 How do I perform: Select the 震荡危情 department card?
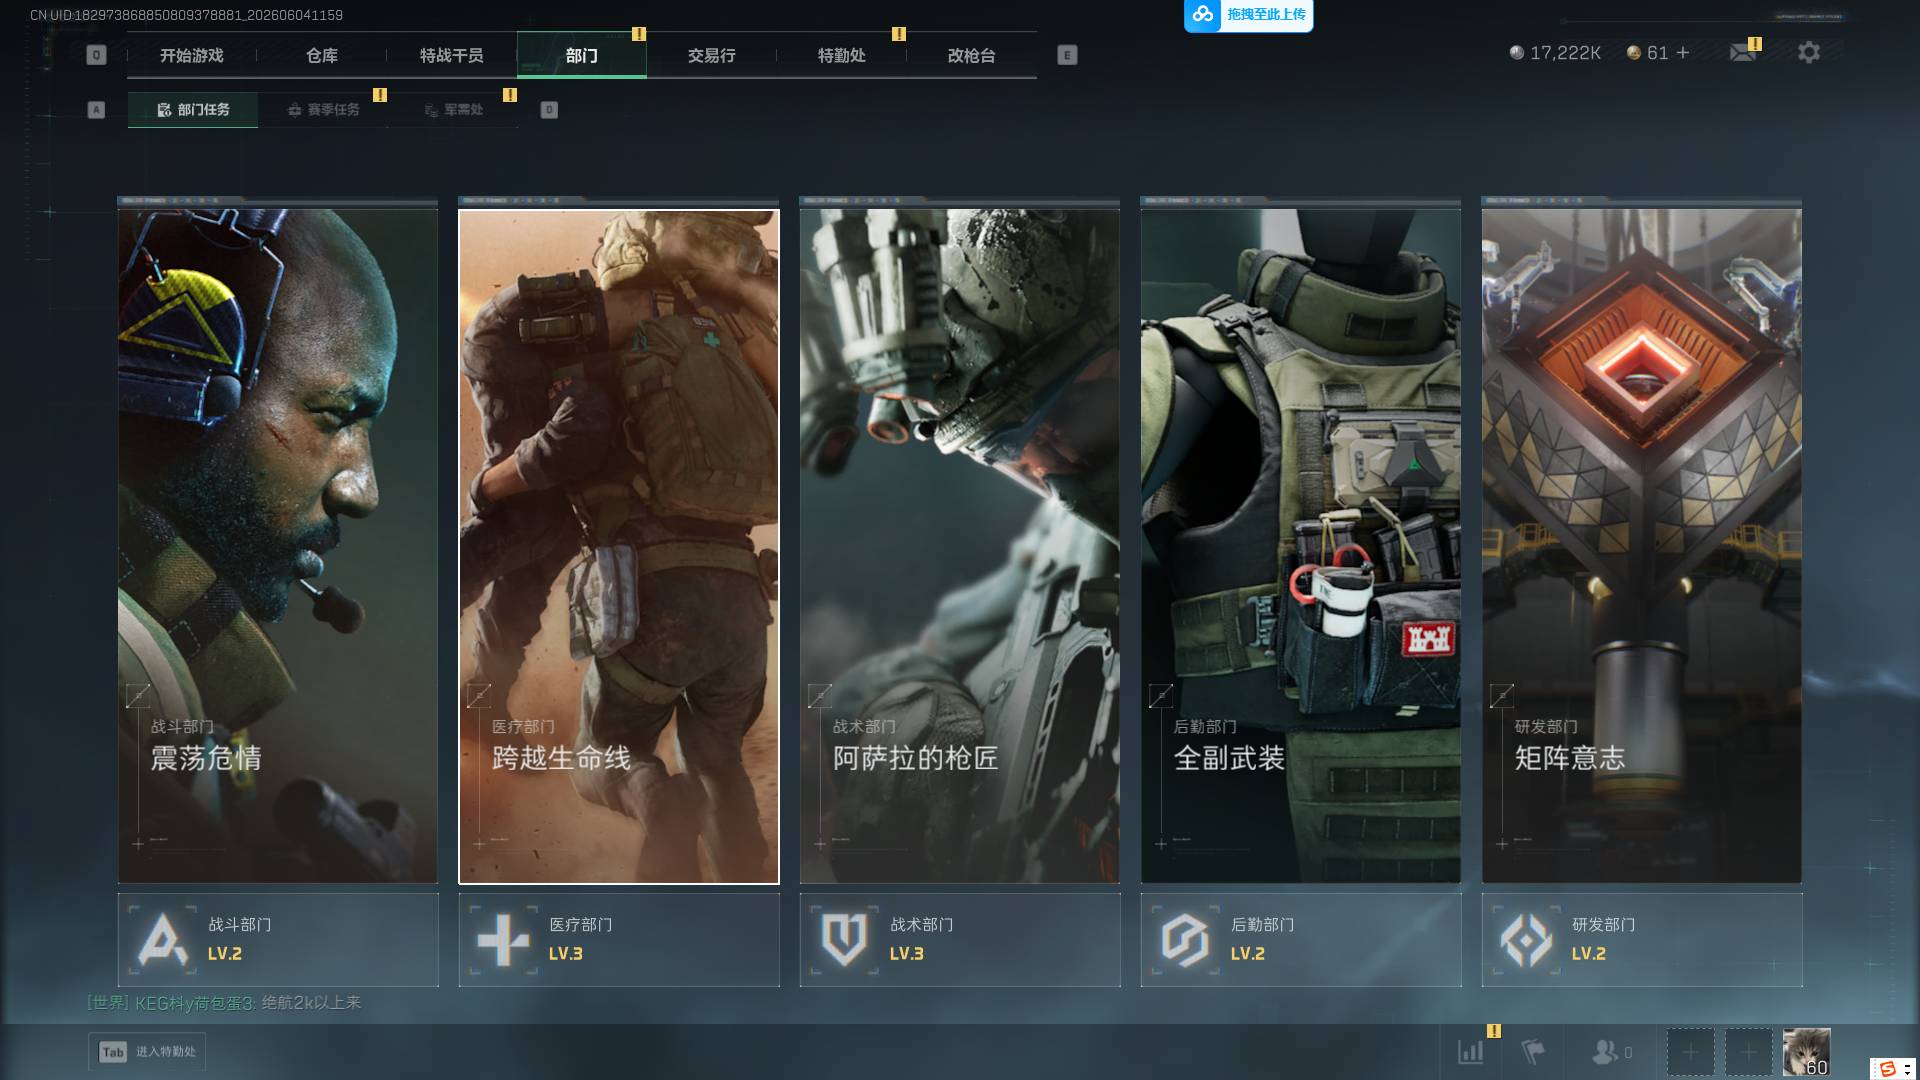pos(278,546)
